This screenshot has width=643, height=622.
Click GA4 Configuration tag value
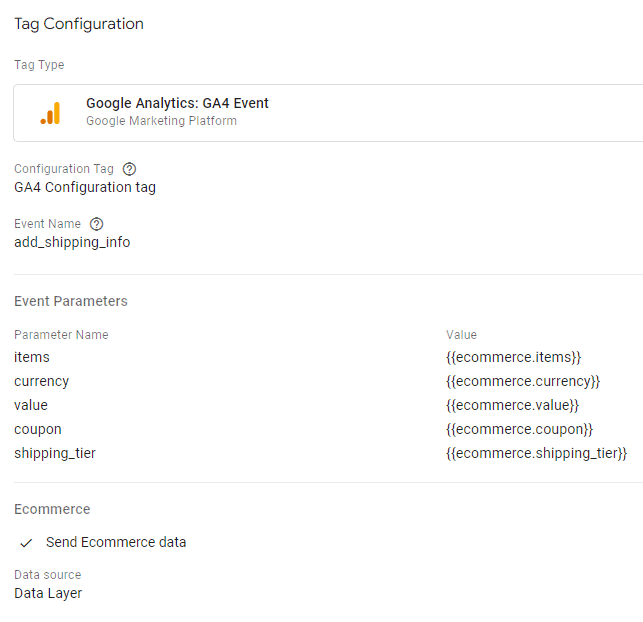pos(85,187)
